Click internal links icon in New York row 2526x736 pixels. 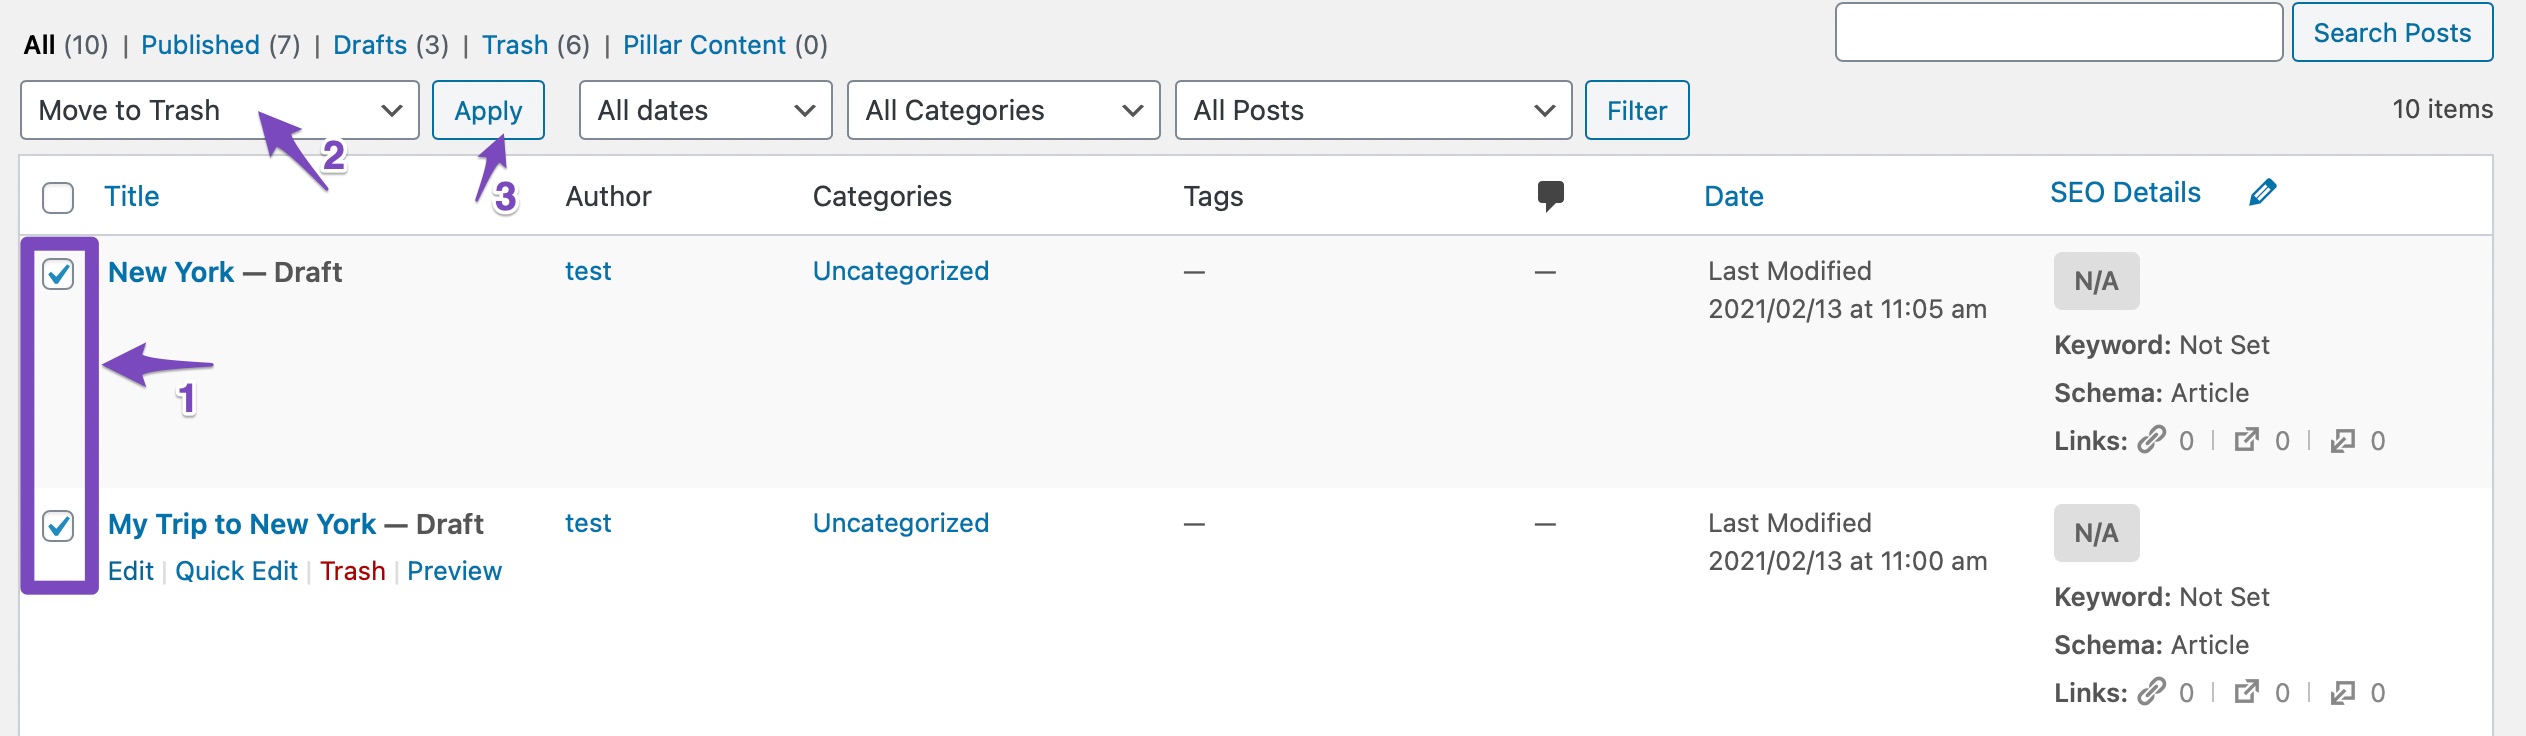2151,440
